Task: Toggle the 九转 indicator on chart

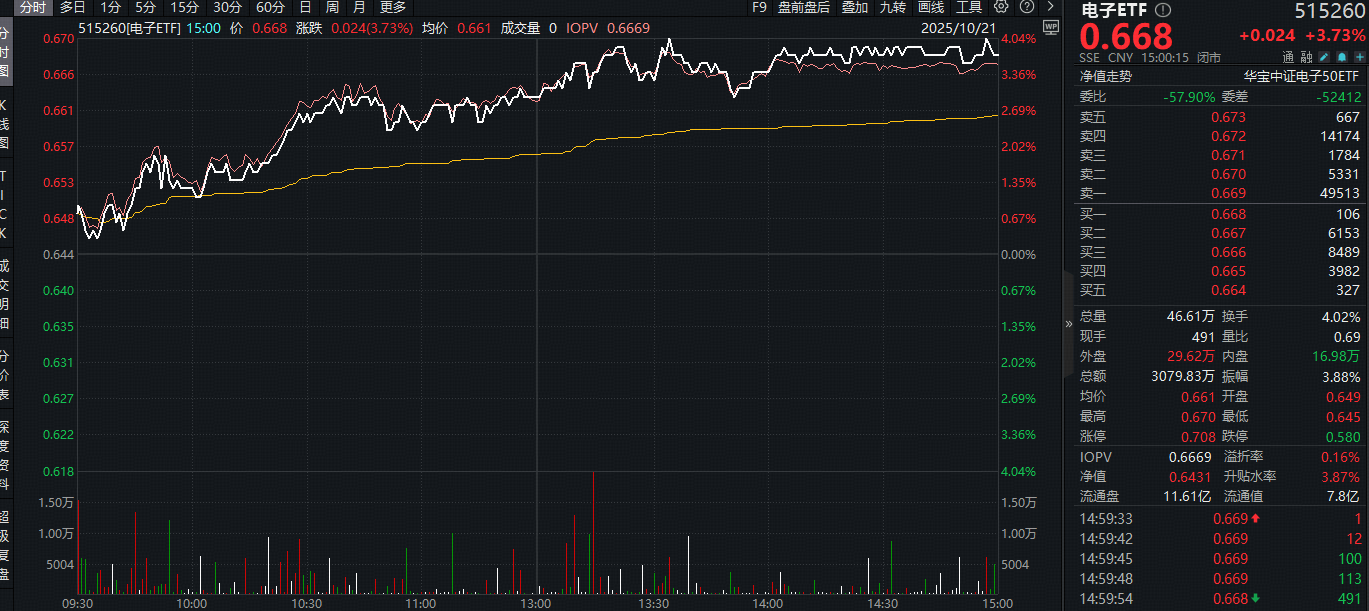Action: pyautogui.click(x=893, y=7)
